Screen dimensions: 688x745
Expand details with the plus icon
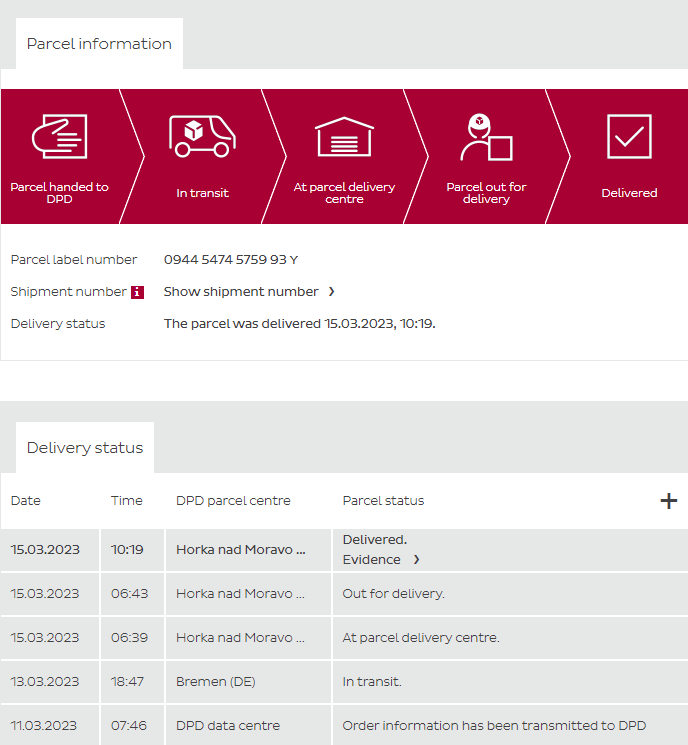(x=669, y=501)
